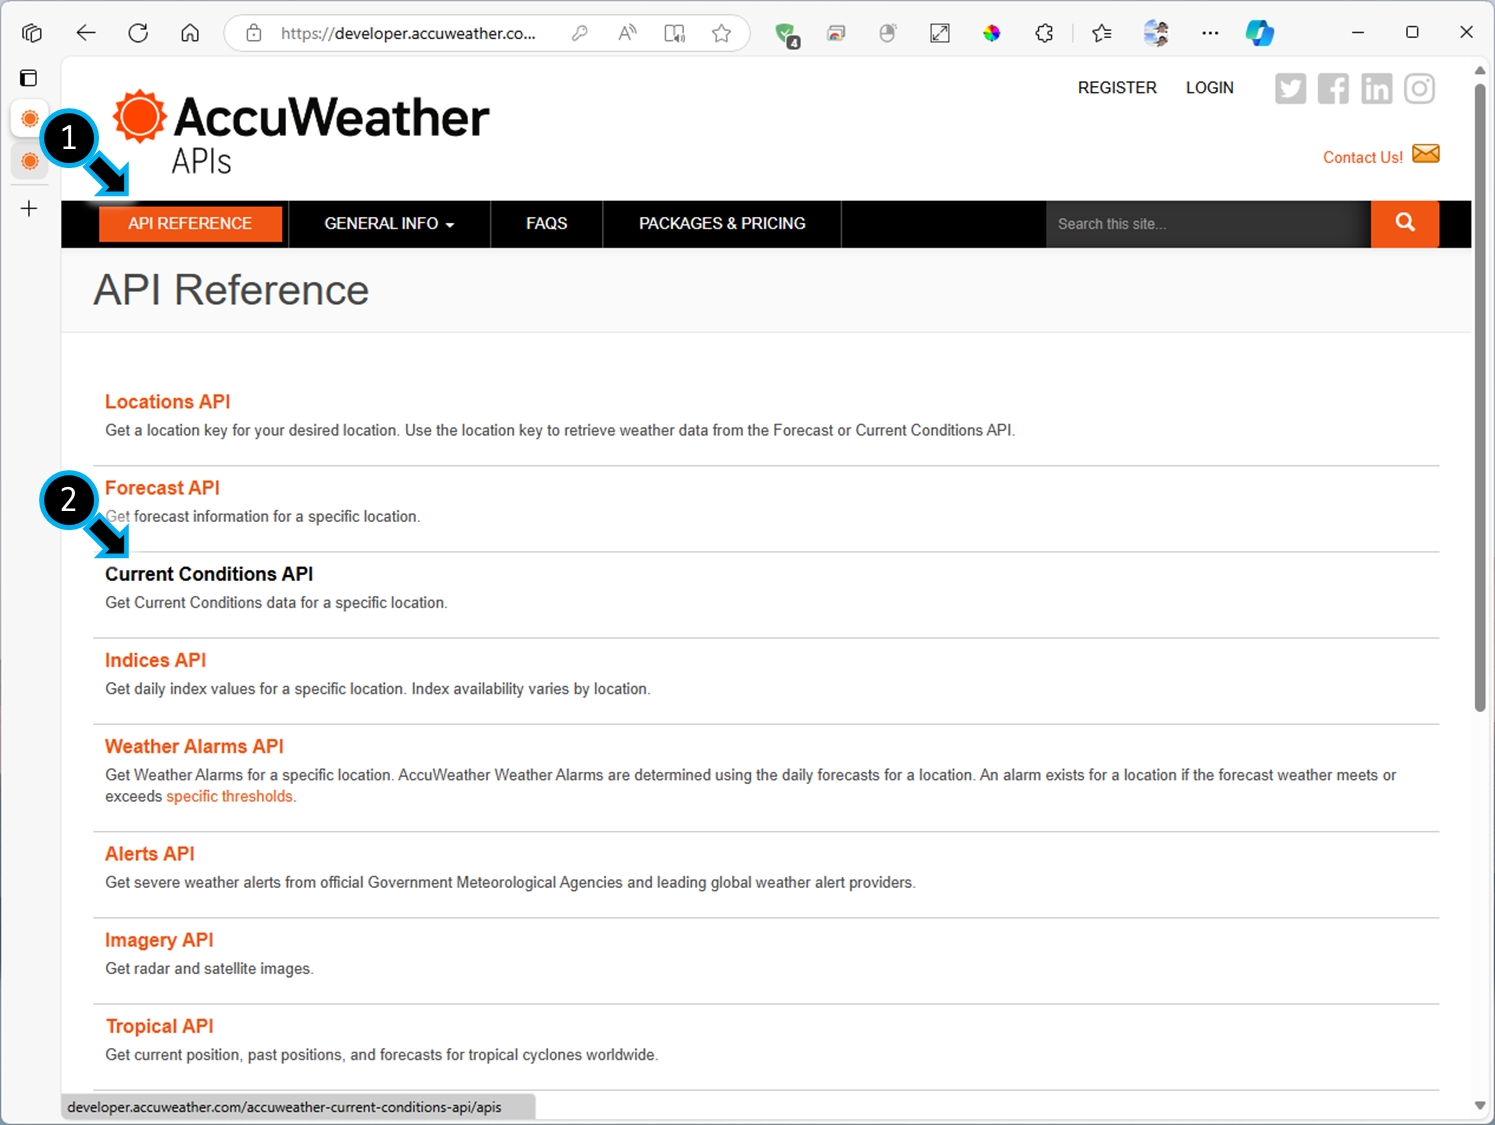Open AccuWeather's Instagram icon

1419,89
